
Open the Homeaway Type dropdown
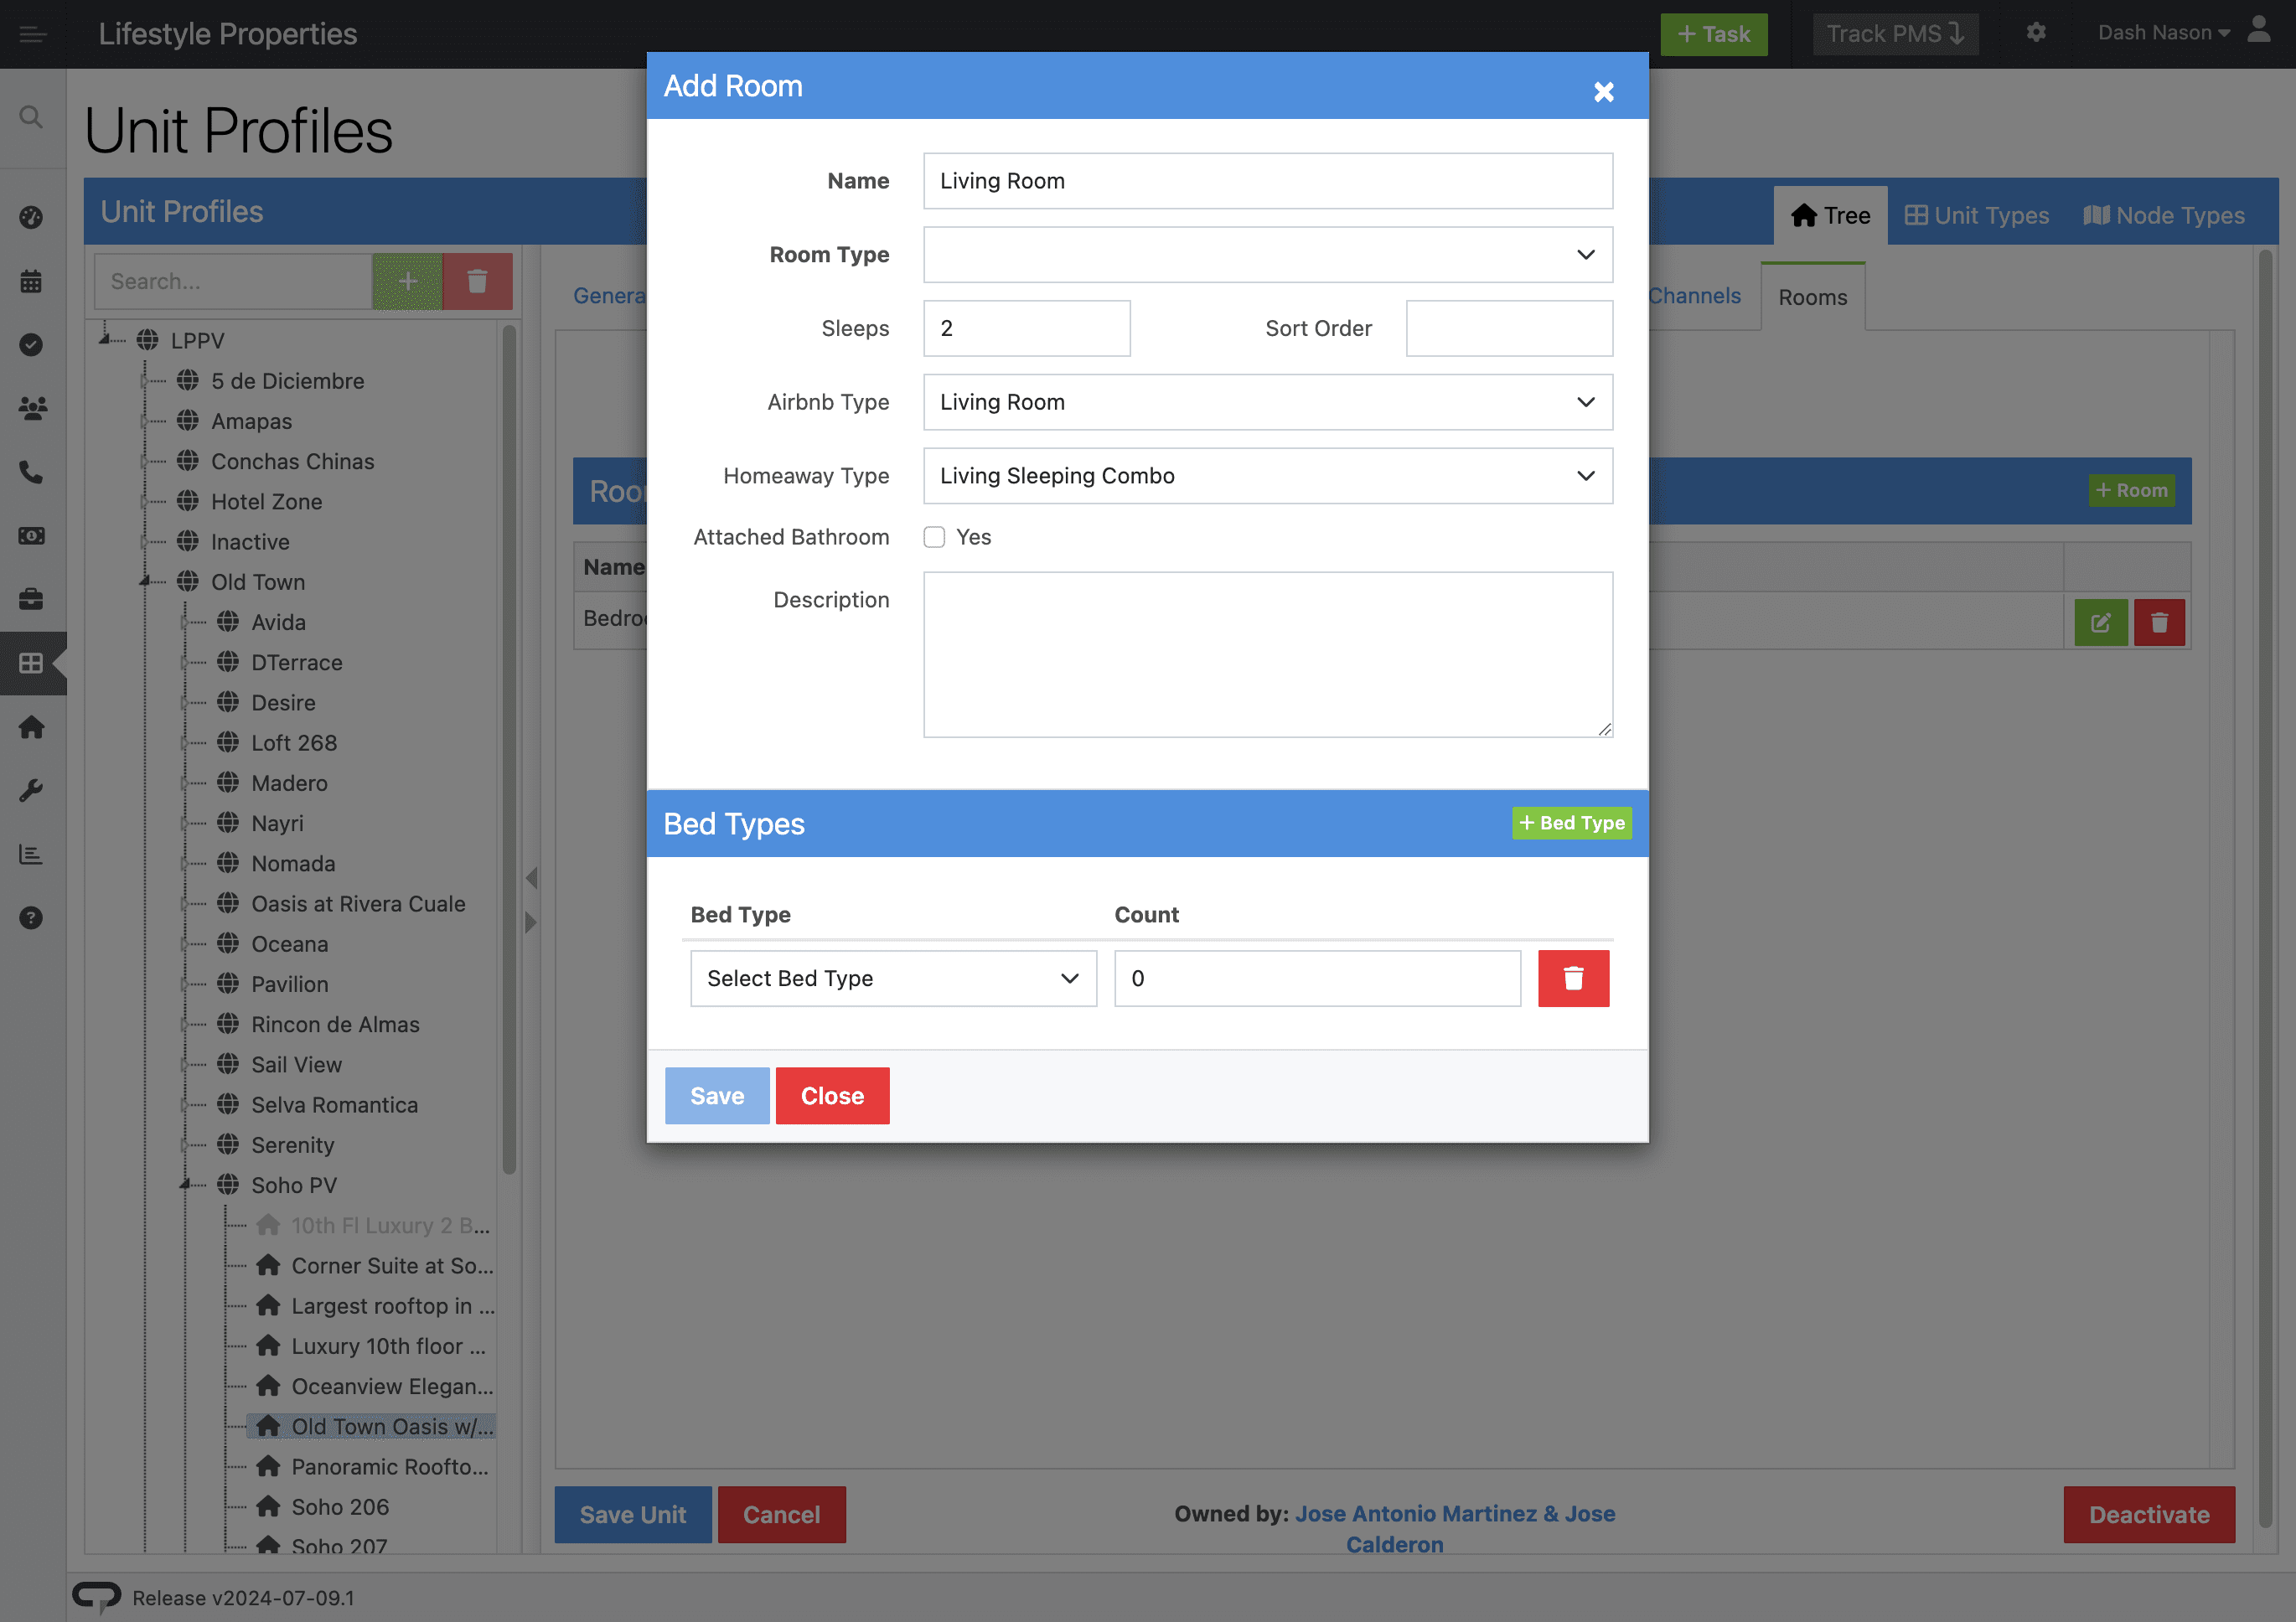tap(1267, 476)
